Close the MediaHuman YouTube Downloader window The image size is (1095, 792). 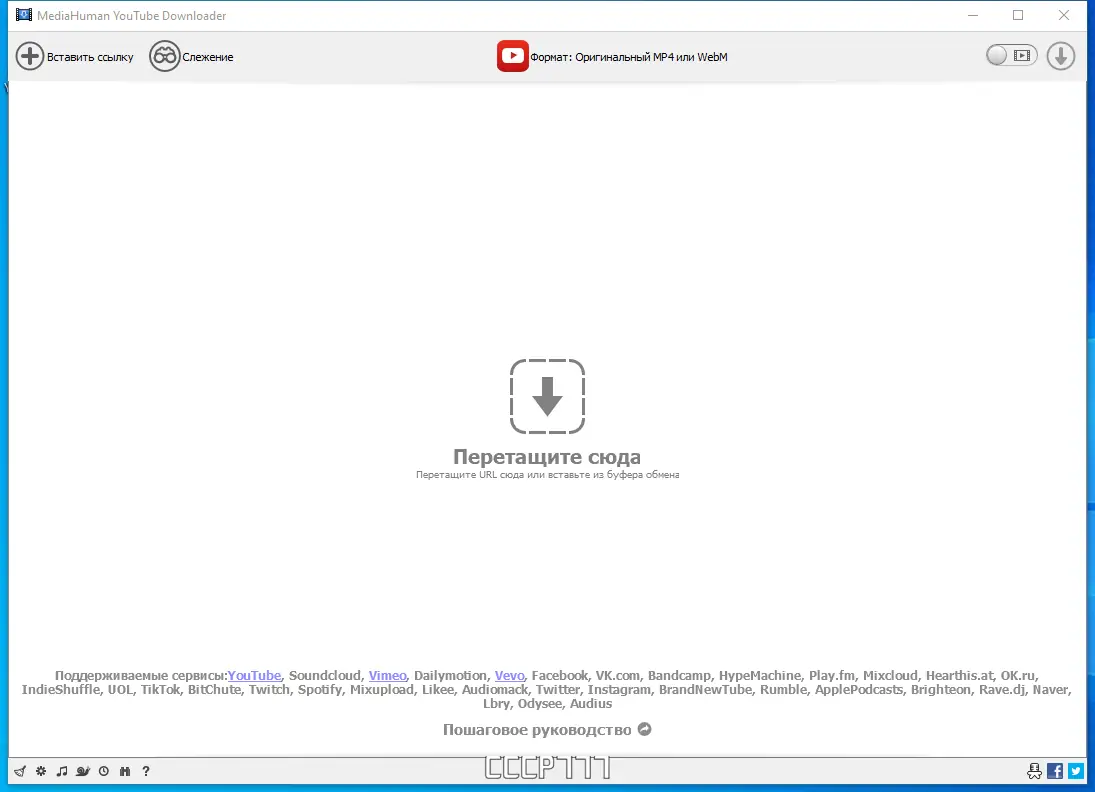[1064, 15]
